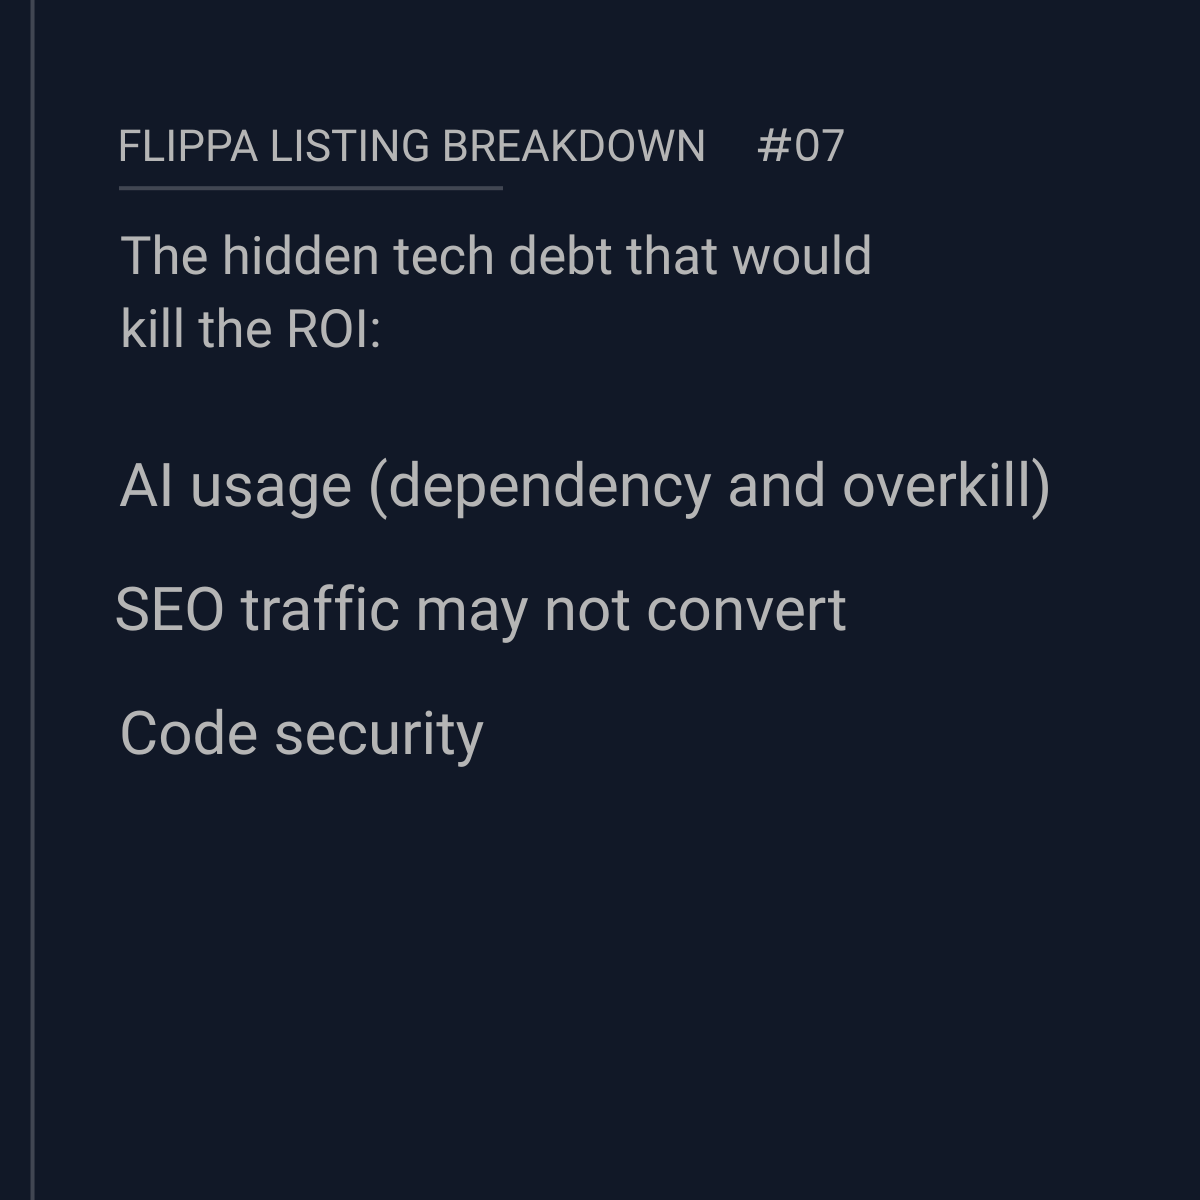Viewport: 1200px width, 1200px height.
Task: Click the FLIPPA LISTING BREAKDOWN header text
Action: coord(411,146)
